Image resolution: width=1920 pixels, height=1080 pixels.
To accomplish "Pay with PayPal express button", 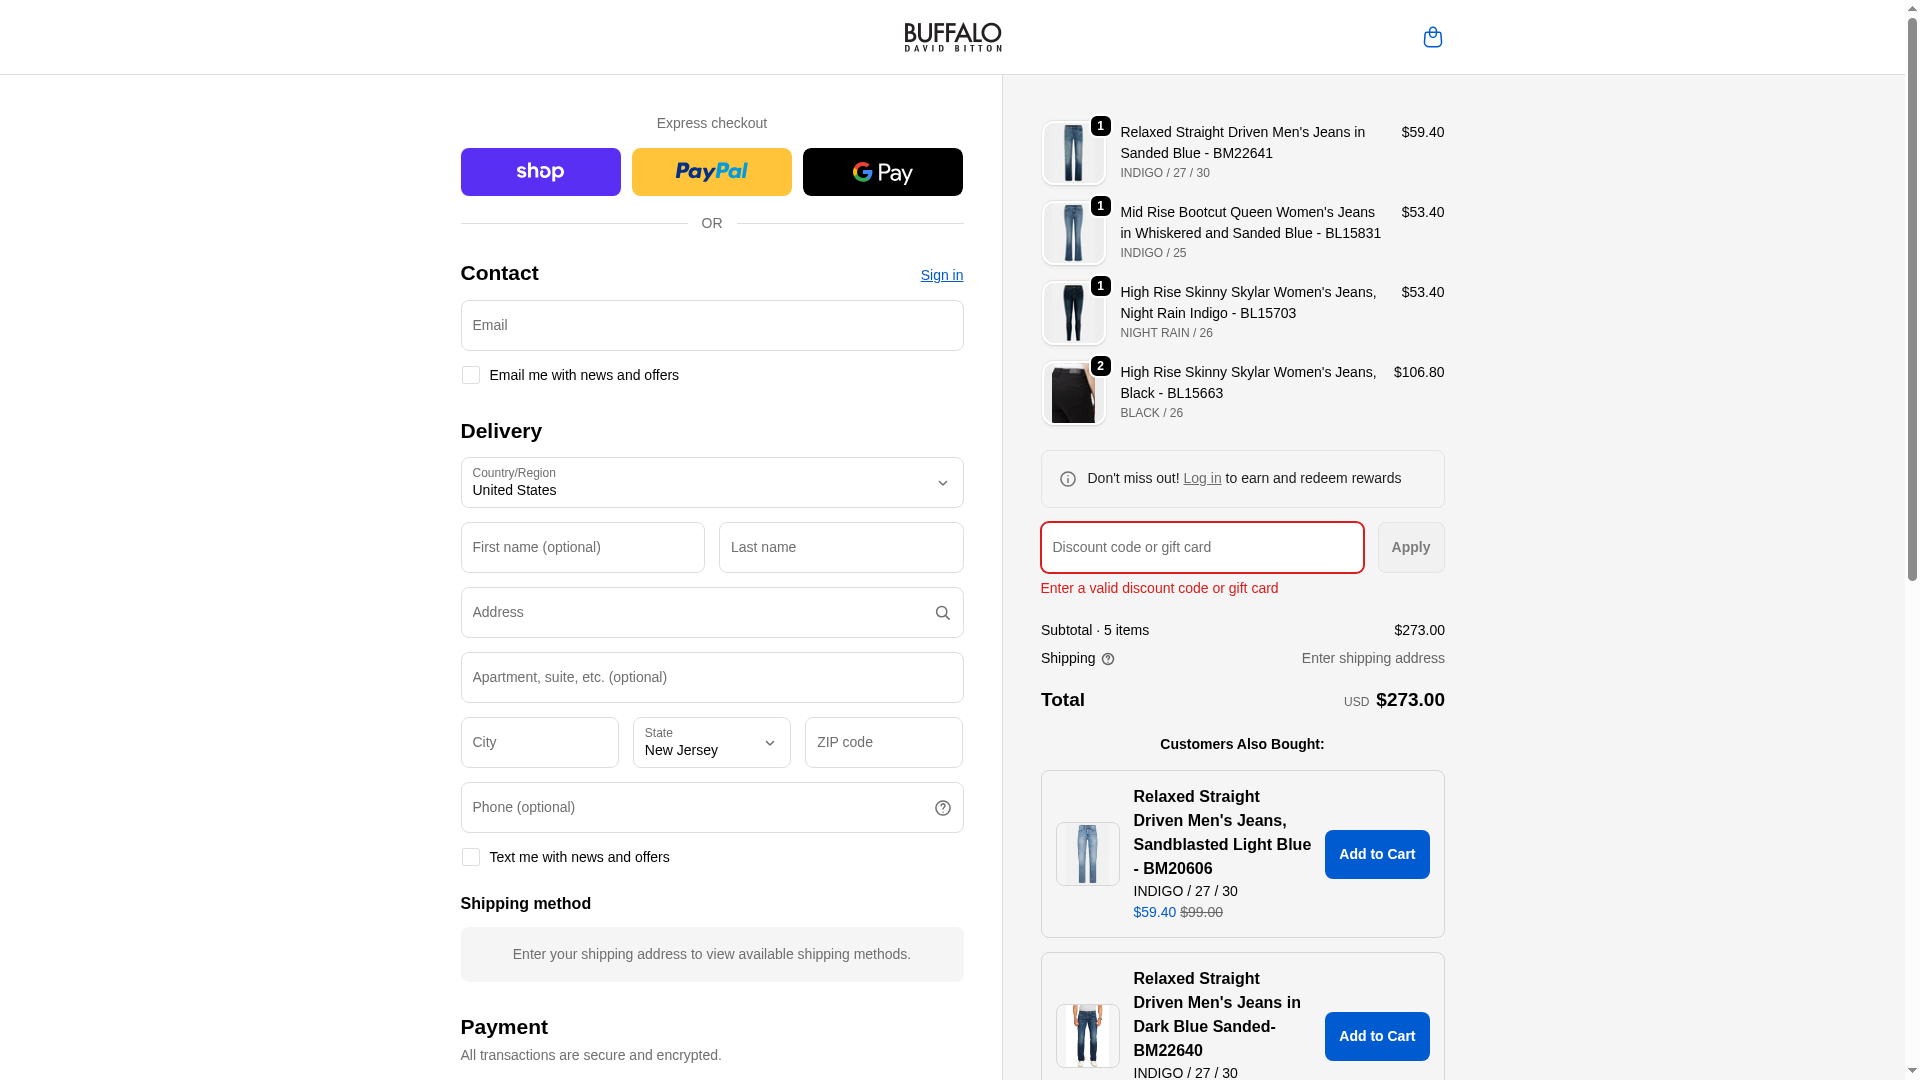I will [x=711, y=172].
